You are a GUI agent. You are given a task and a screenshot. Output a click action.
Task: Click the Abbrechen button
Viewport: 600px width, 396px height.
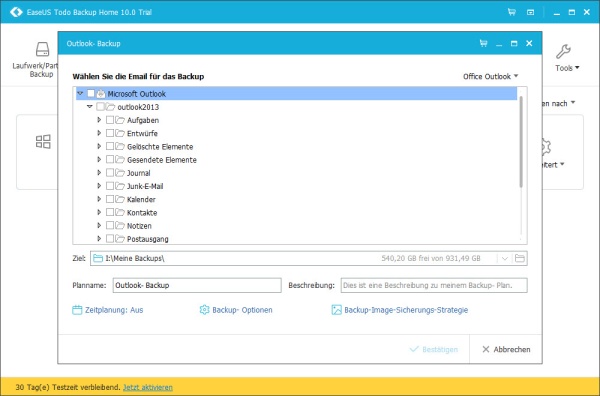[x=506, y=349]
